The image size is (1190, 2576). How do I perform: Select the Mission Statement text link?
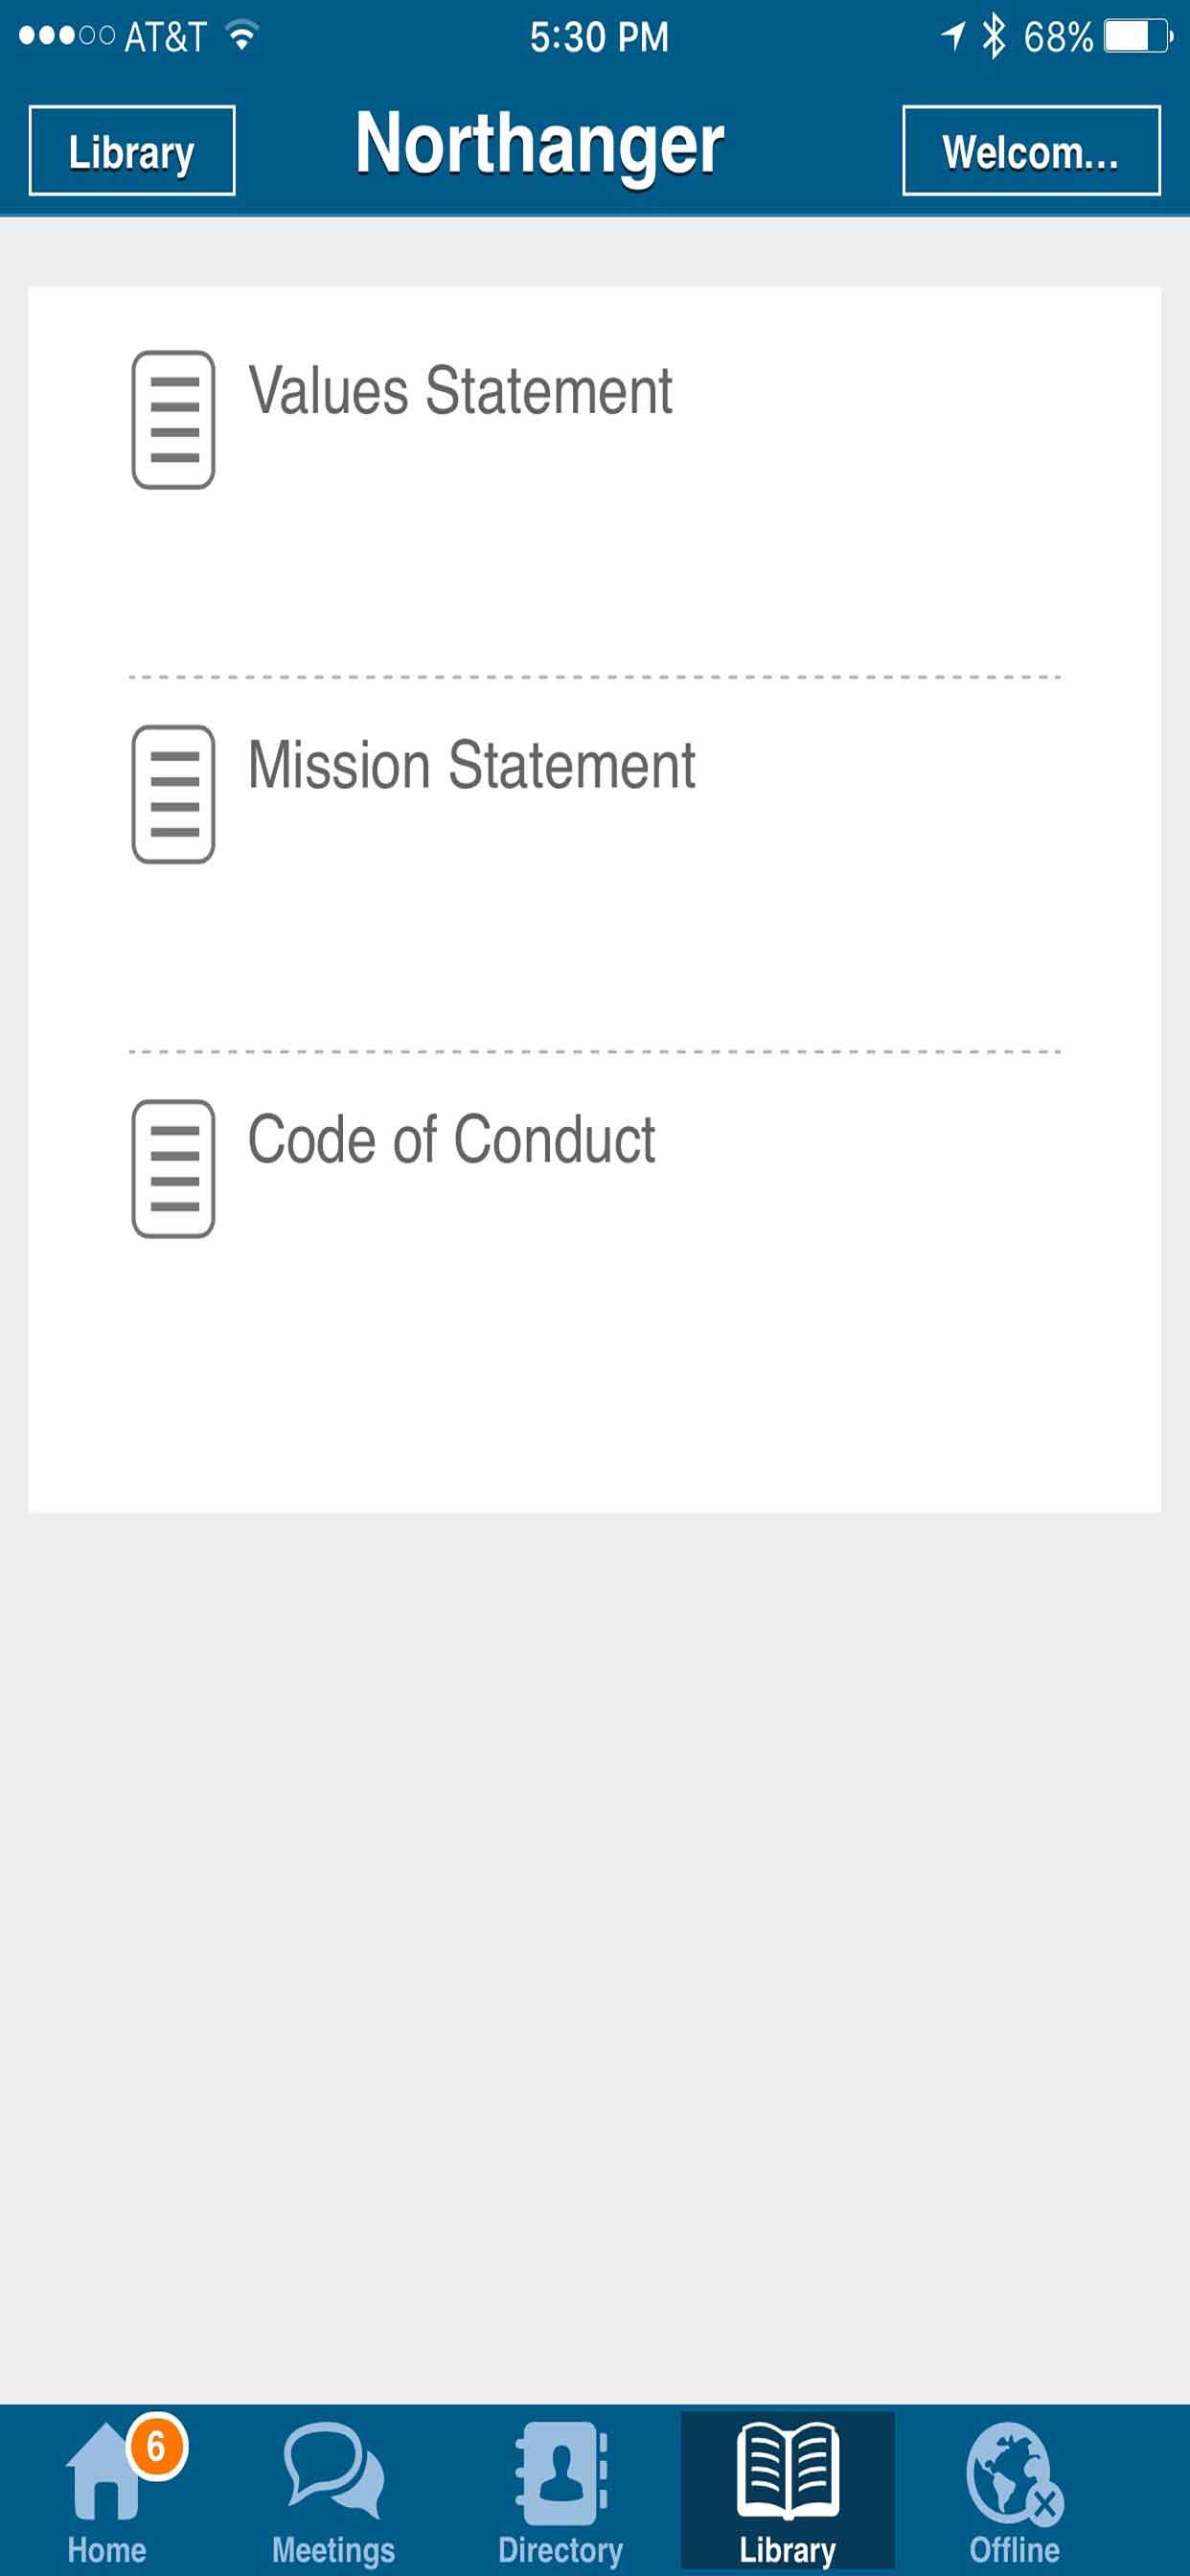(x=471, y=765)
